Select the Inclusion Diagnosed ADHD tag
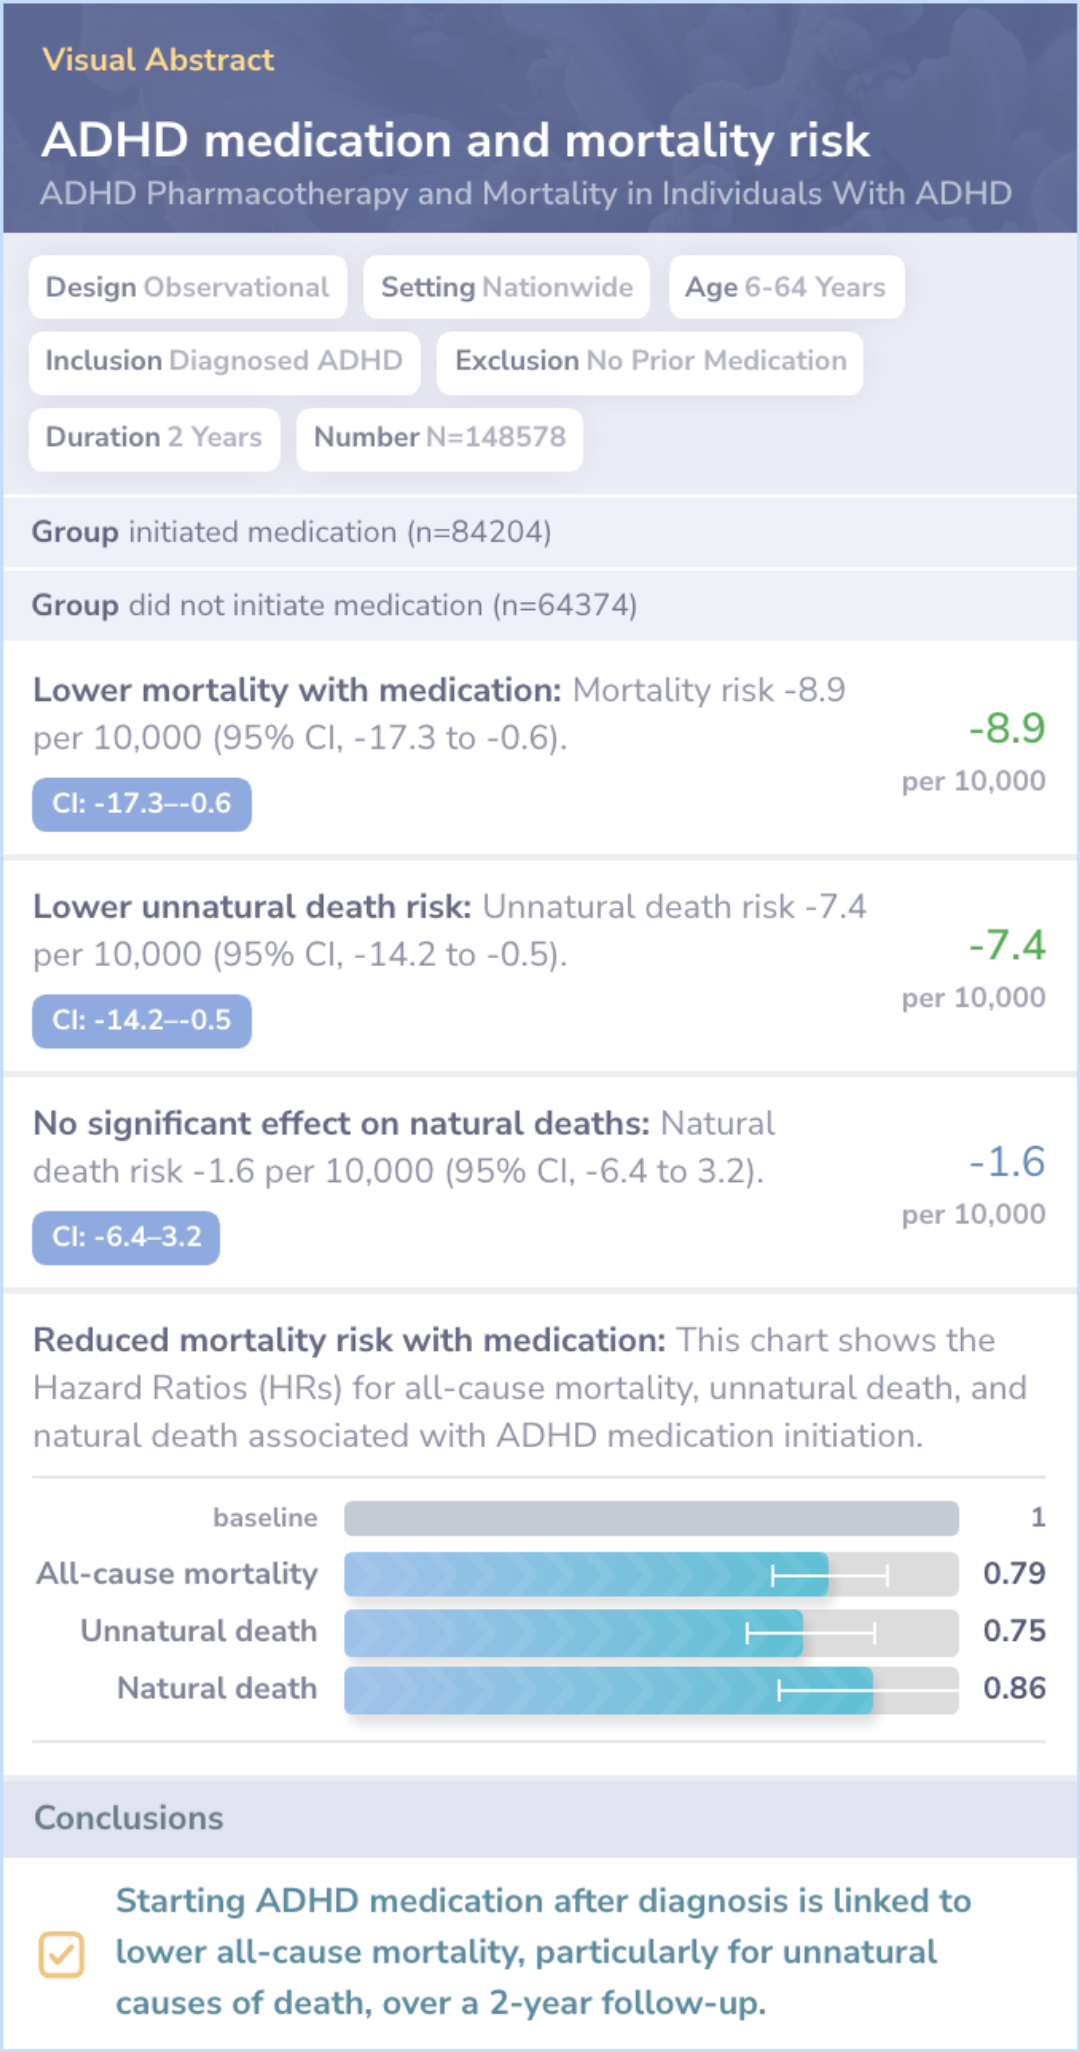The height and width of the screenshot is (2052, 1080). coord(224,361)
